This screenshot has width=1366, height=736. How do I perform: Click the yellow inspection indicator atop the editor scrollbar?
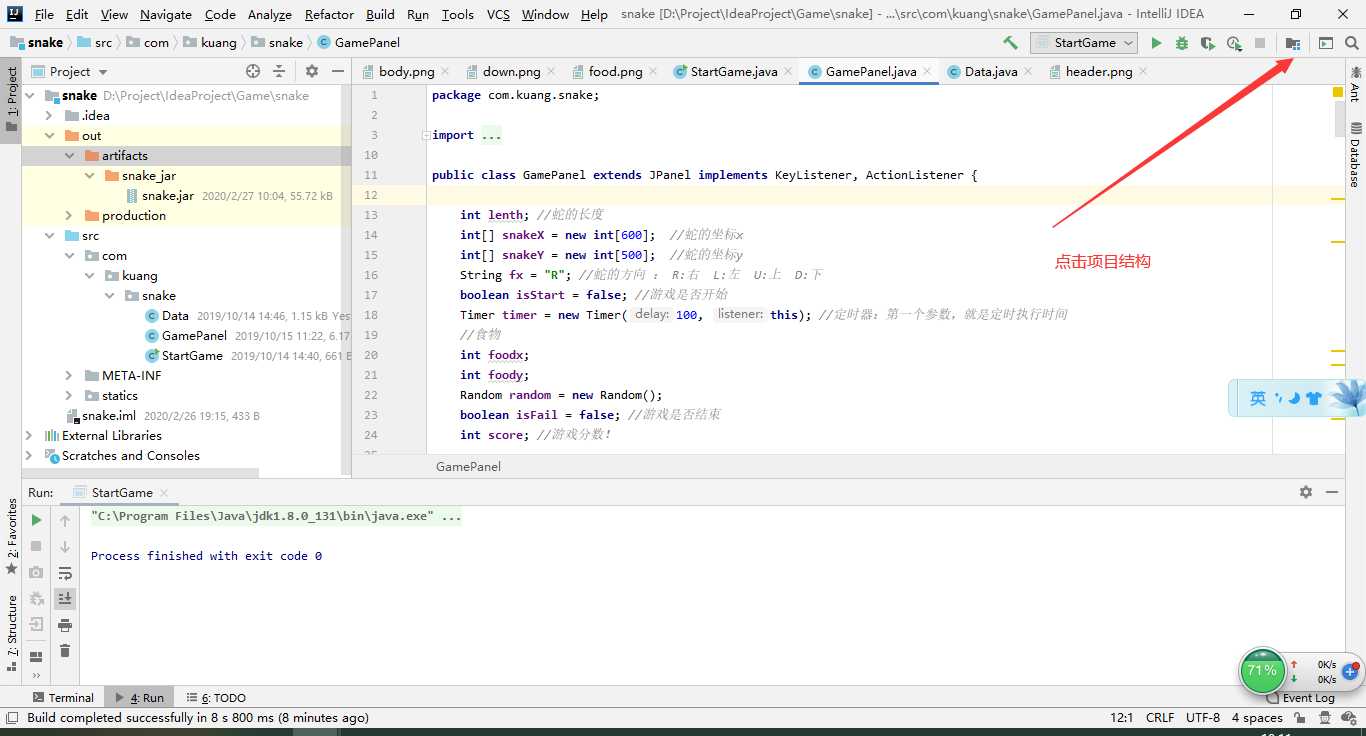point(1338,92)
